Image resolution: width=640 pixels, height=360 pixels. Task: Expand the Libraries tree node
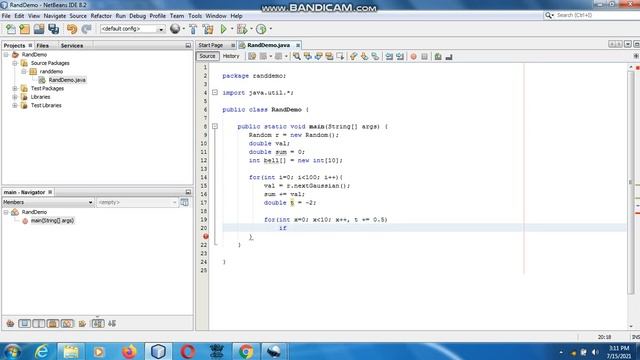coord(15,97)
